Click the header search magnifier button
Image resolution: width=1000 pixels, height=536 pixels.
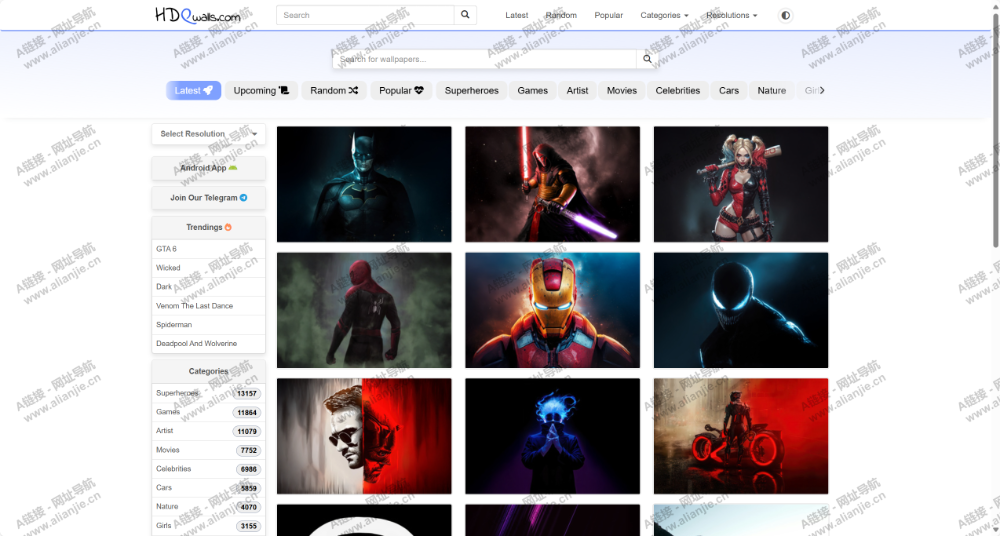coord(465,15)
